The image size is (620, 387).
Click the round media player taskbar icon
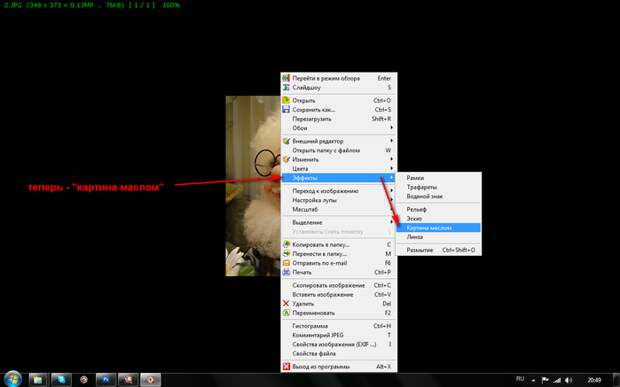83,379
